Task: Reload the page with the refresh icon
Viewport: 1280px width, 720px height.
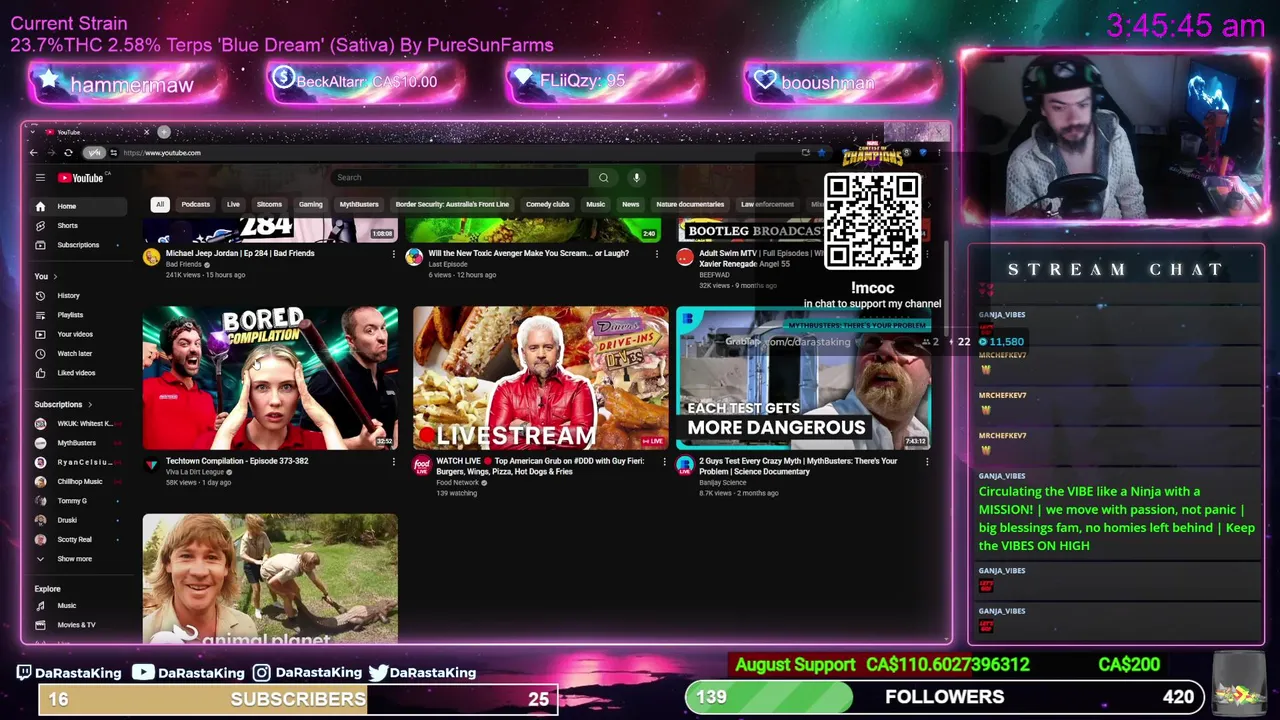Action: click(68, 153)
